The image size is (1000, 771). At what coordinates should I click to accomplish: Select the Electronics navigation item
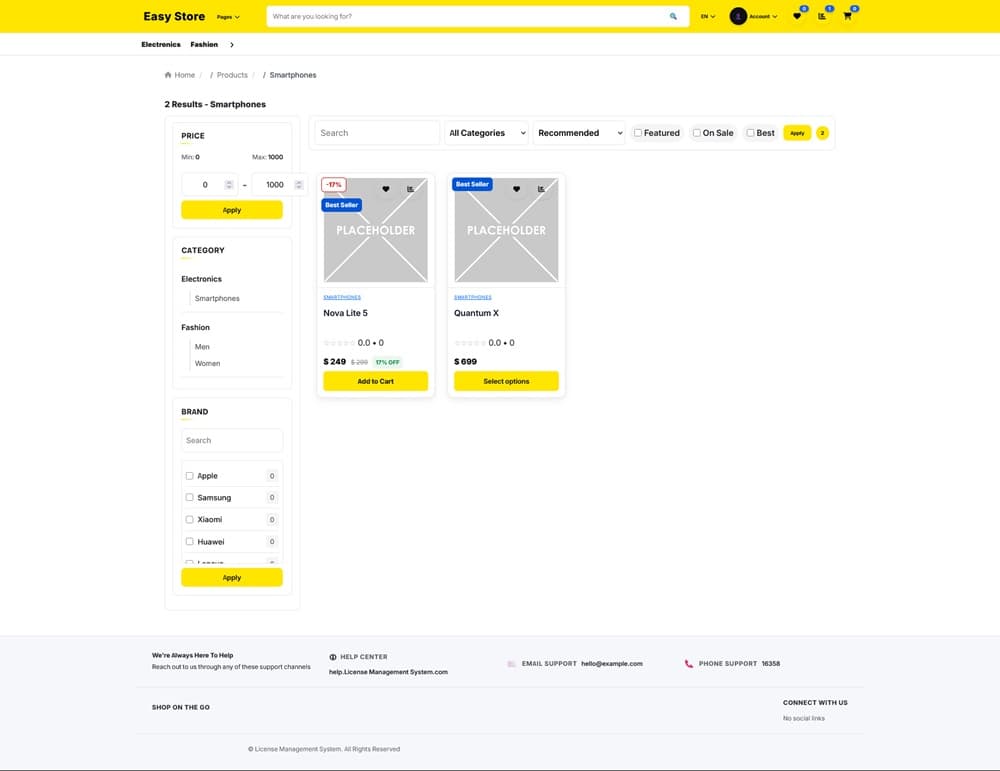click(161, 45)
